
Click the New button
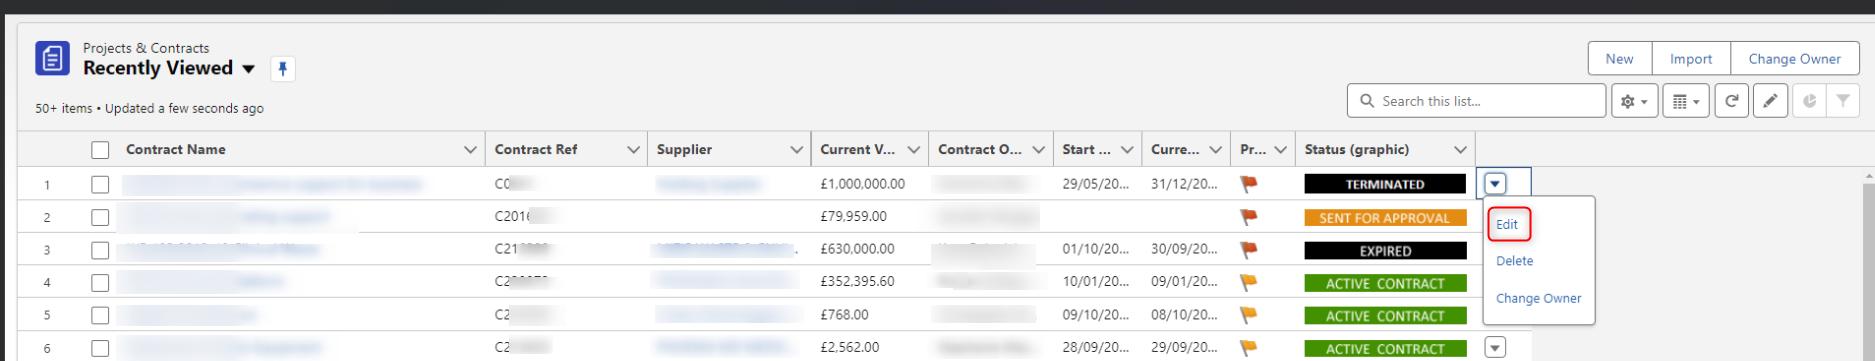pyautogui.click(x=1619, y=59)
